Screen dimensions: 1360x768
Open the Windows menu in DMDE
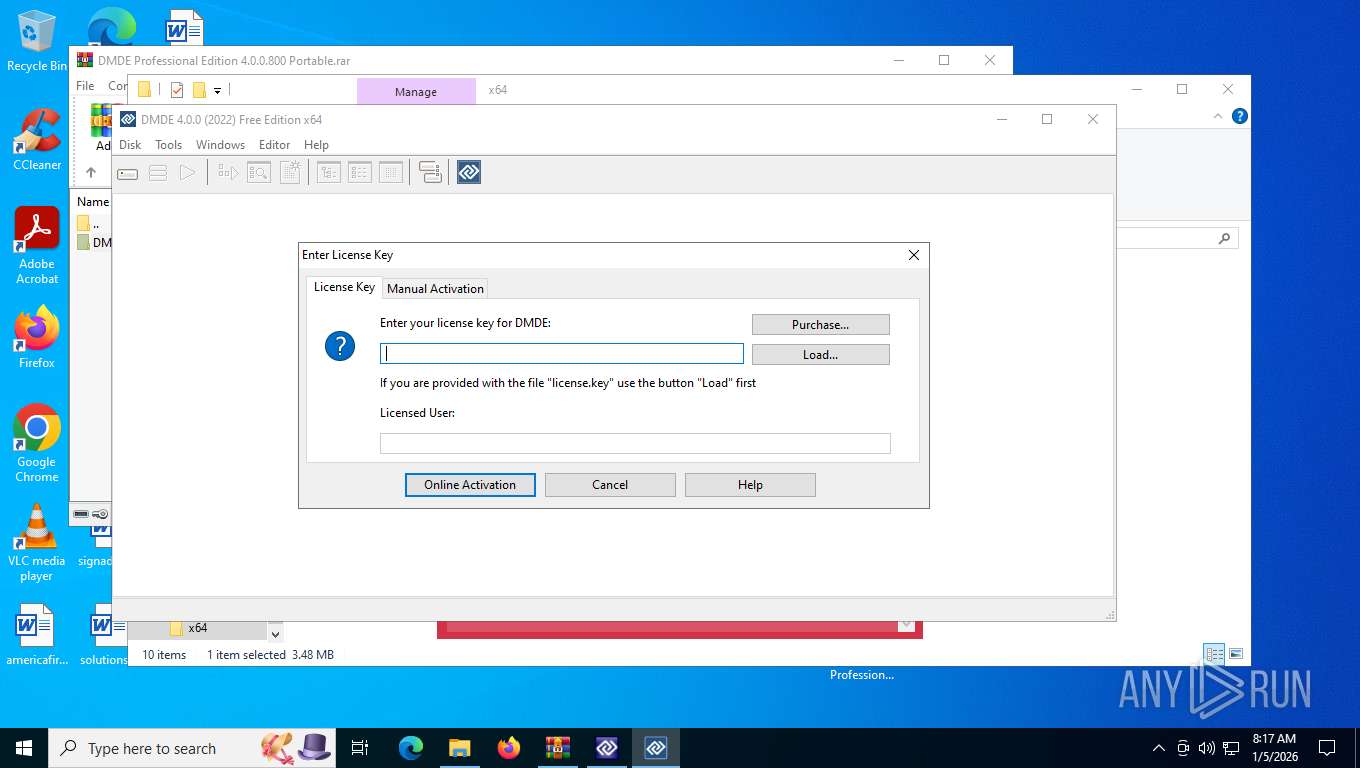[220, 145]
